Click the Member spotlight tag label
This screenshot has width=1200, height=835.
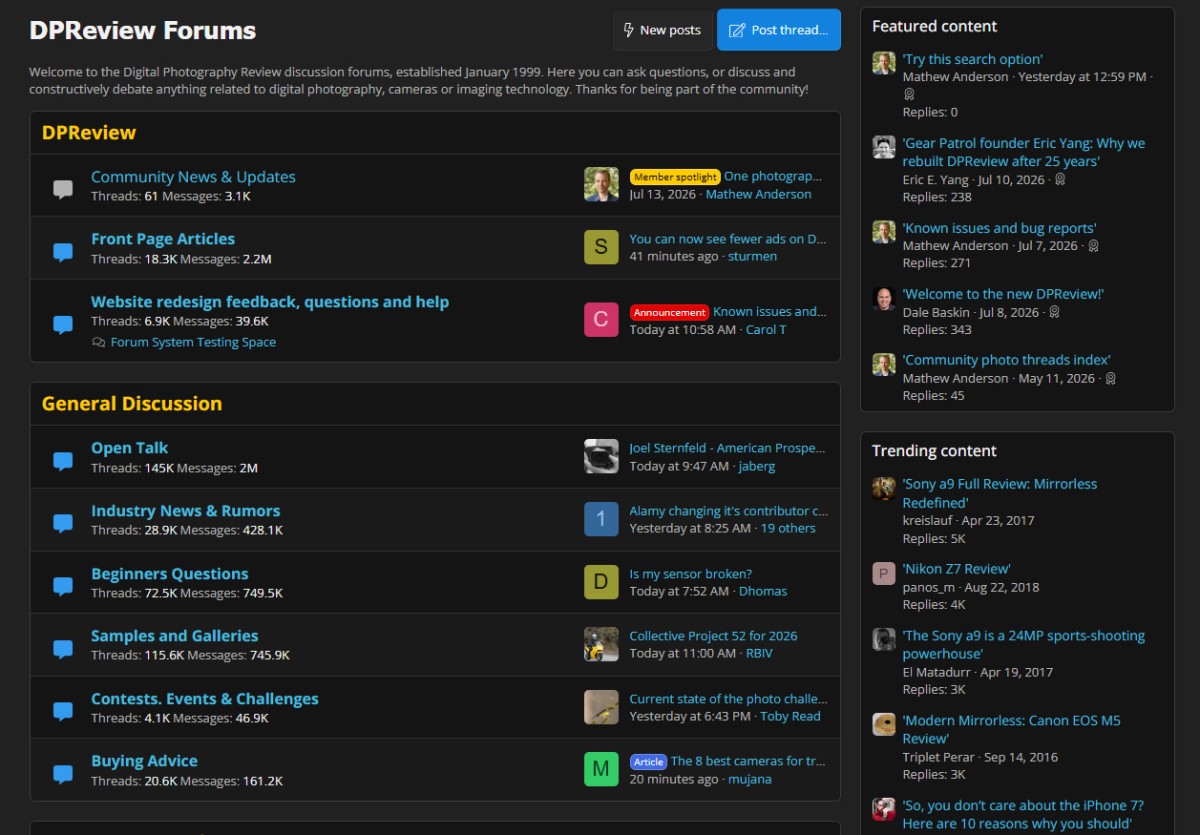coord(675,177)
